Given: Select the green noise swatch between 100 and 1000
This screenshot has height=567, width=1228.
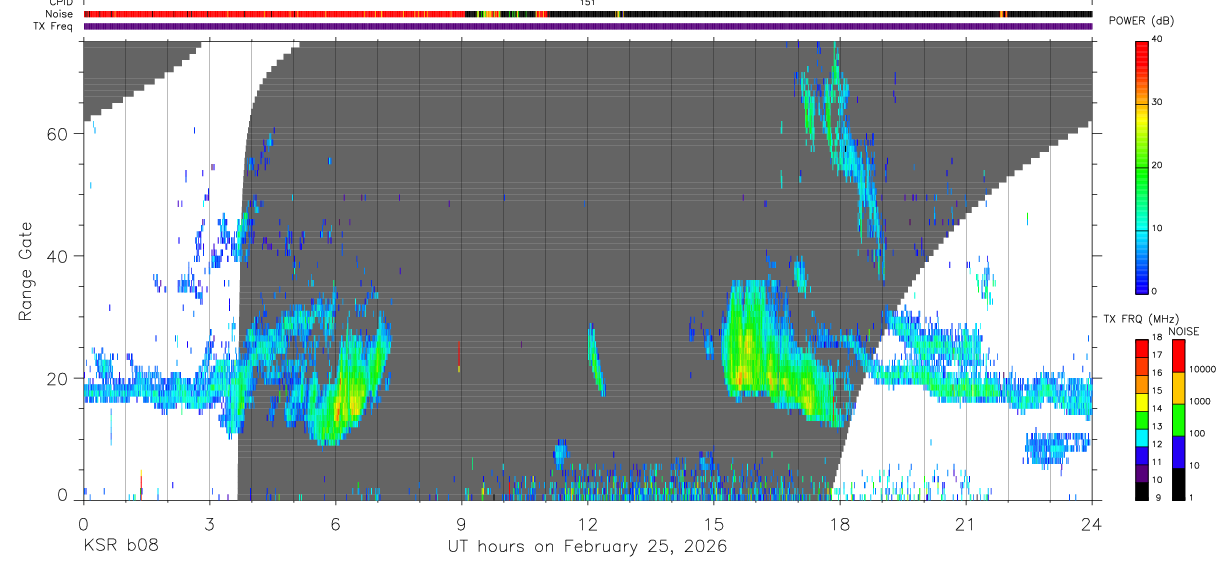Looking at the screenshot, I should click(1177, 420).
